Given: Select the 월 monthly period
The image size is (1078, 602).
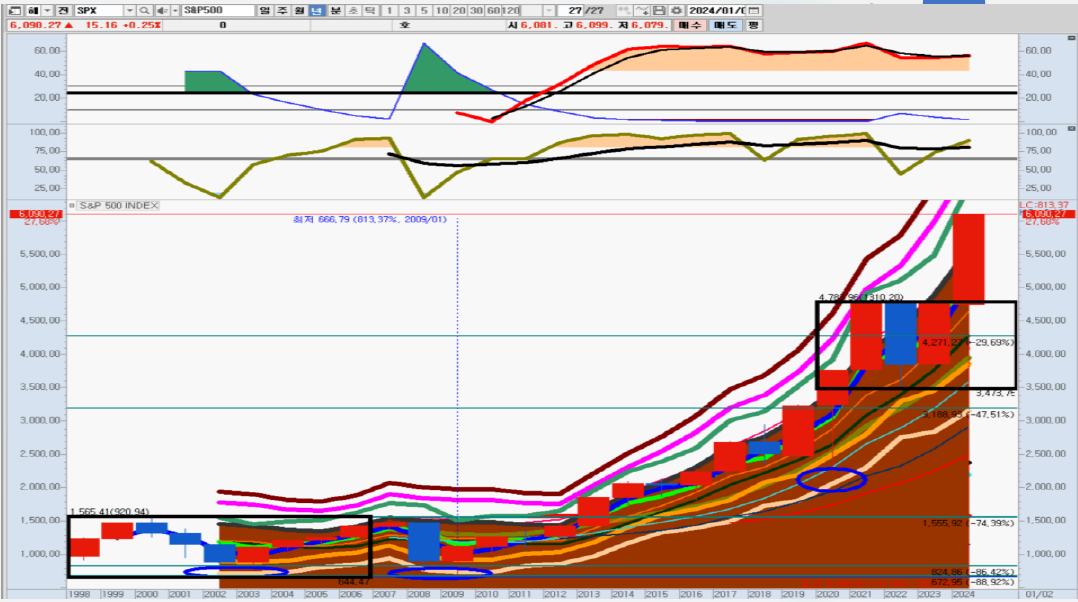Looking at the screenshot, I should coord(299,11).
